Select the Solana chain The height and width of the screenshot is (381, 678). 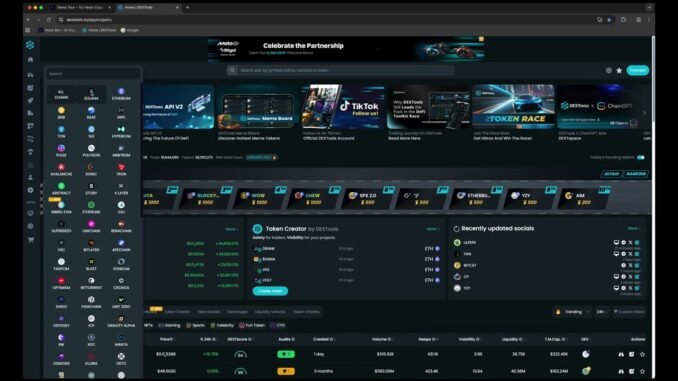pyautogui.click(x=91, y=94)
